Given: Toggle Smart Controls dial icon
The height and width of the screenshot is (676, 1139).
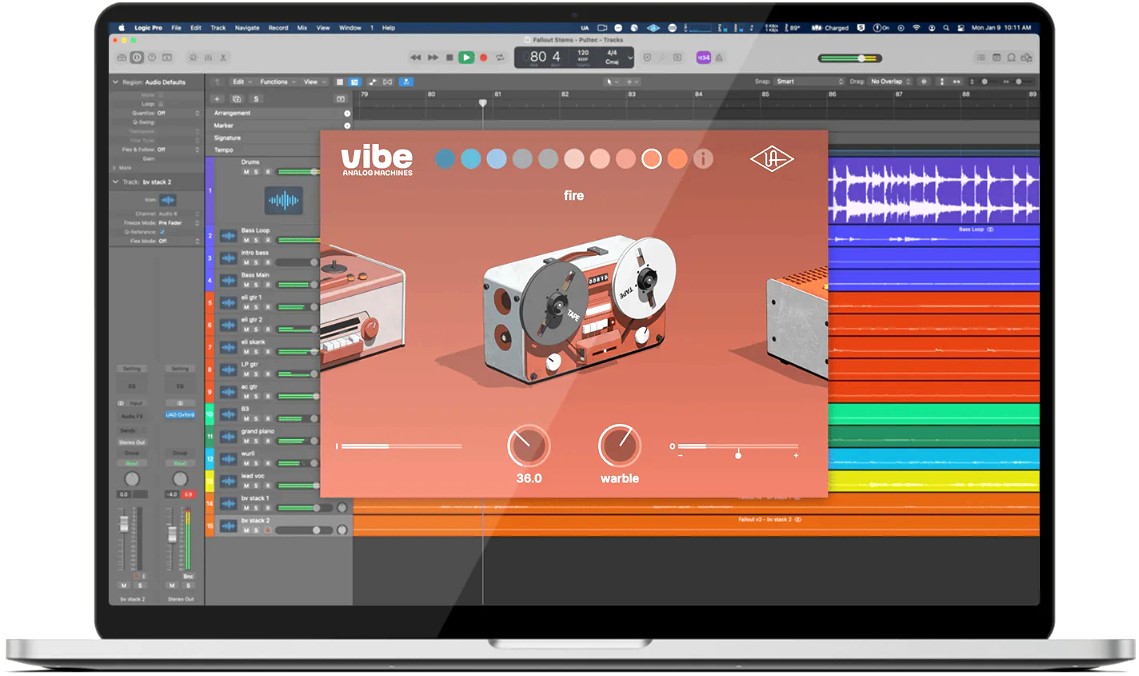Looking at the screenshot, I should 192,57.
